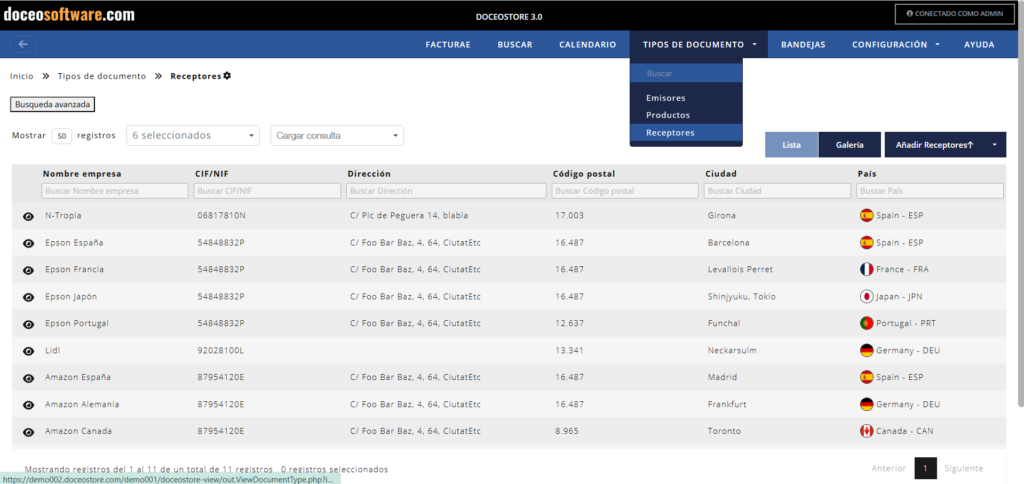
Task: Click the Buscar País filter field
Action: click(x=930, y=191)
